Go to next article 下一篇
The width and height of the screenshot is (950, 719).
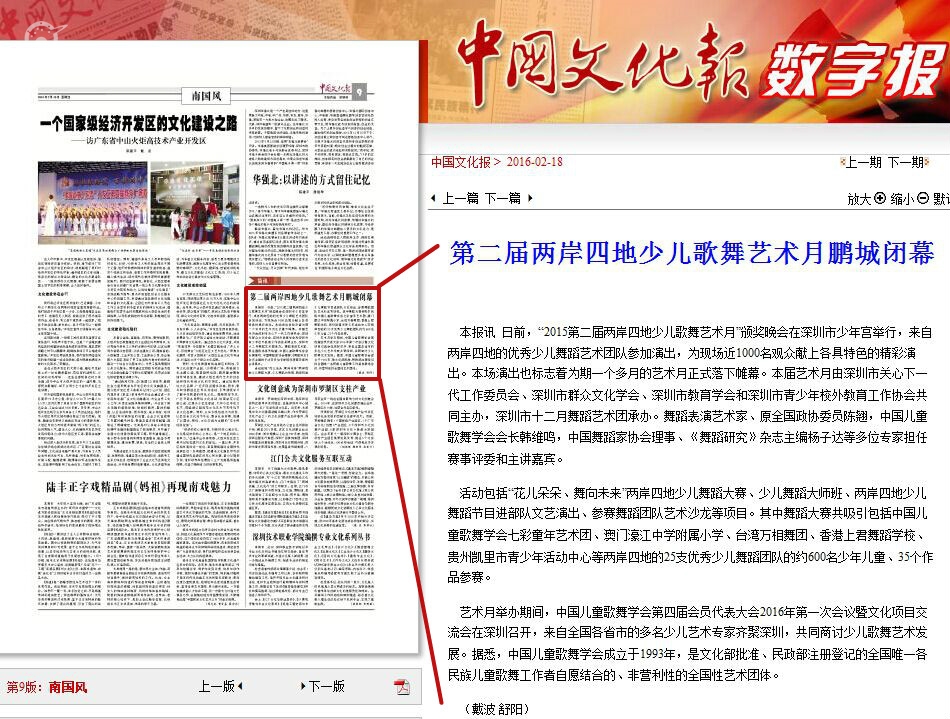pos(502,198)
